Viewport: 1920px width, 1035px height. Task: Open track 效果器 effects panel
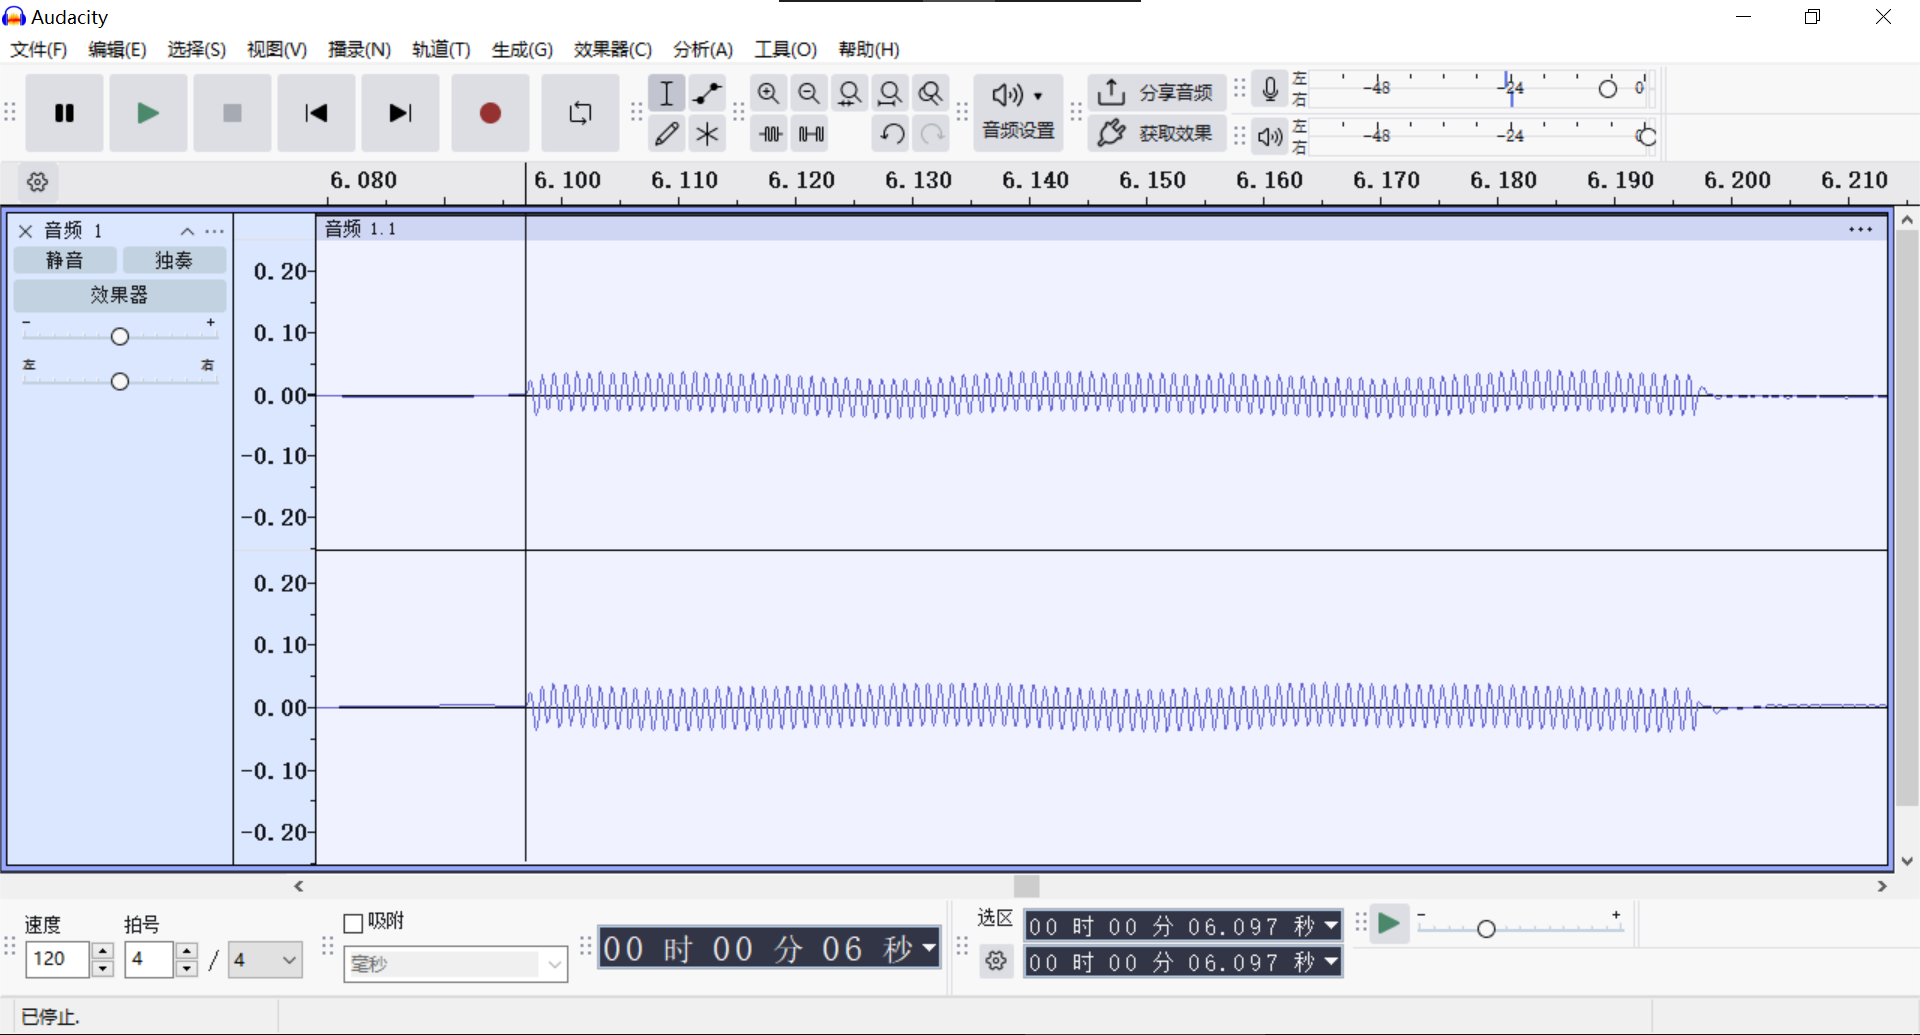pos(119,295)
